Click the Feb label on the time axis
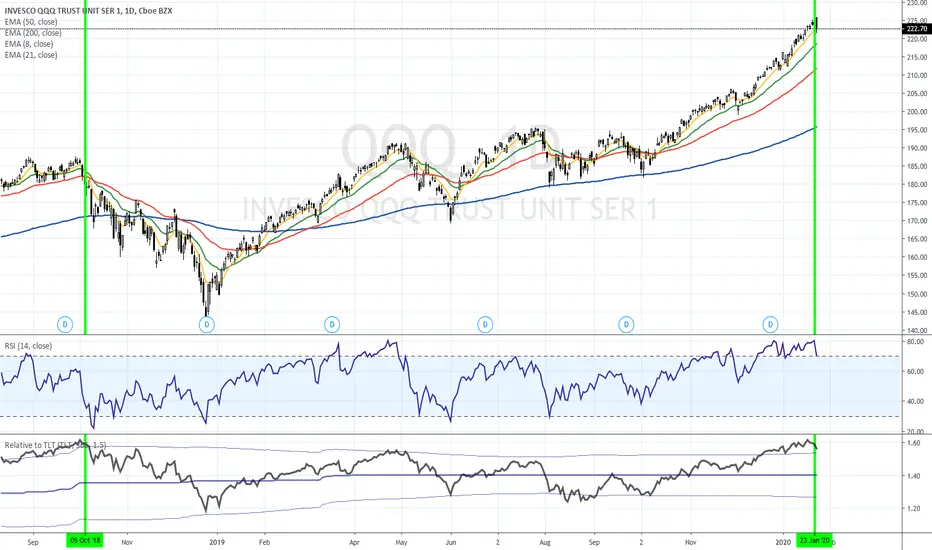This screenshot has width=932, height=550. click(x=265, y=542)
